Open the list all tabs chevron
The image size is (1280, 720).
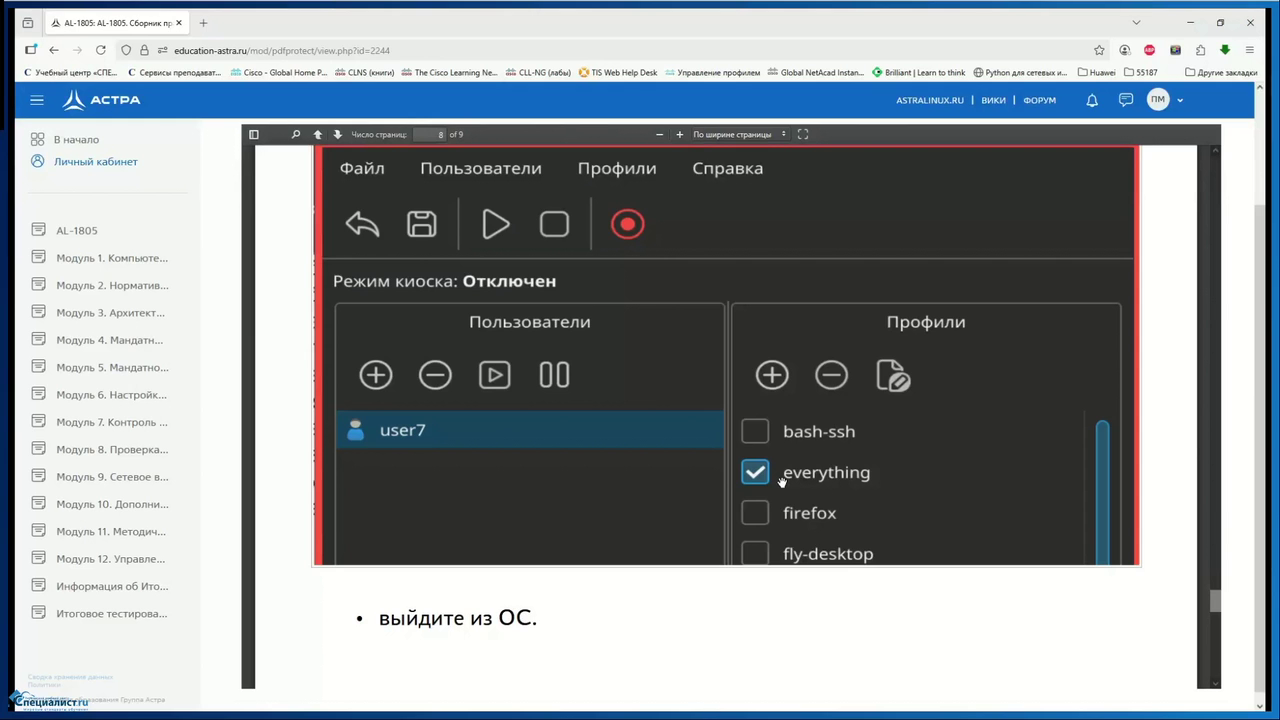(x=1136, y=23)
